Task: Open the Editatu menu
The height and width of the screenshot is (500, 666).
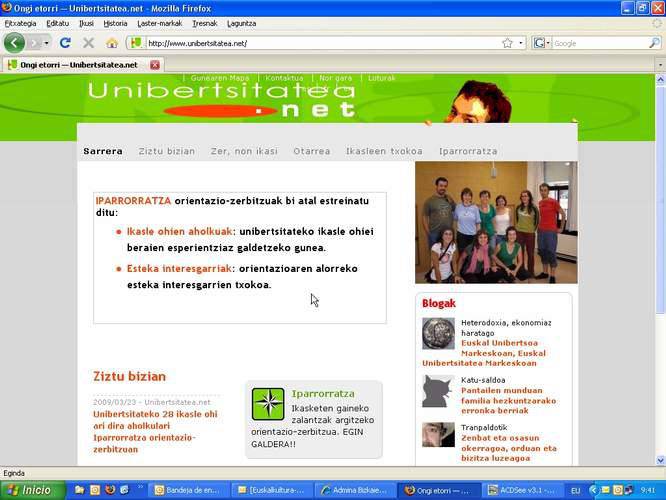Action: click(x=57, y=23)
